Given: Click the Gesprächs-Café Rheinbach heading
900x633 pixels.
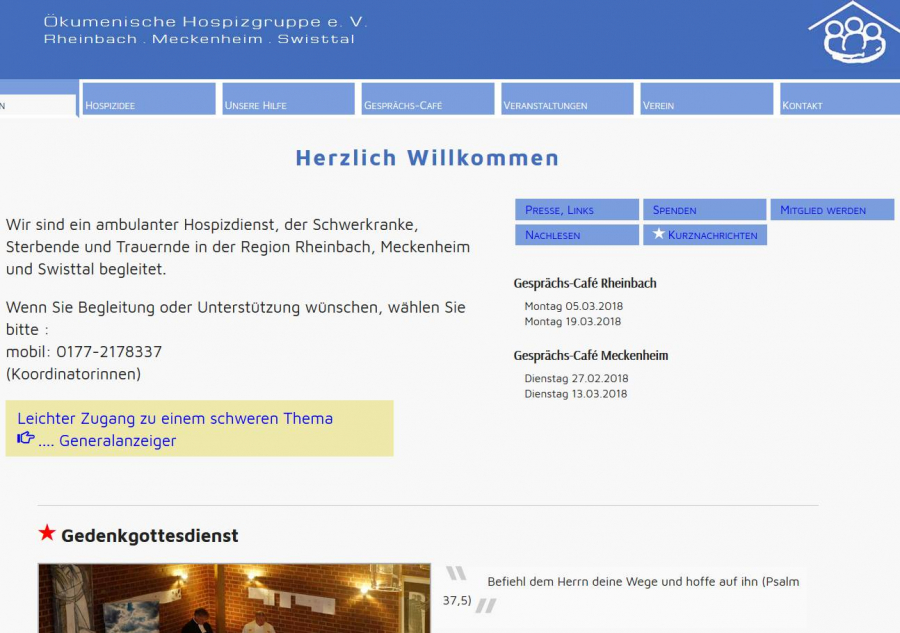Looking at the screenshot, I should (x=585, y=283).
